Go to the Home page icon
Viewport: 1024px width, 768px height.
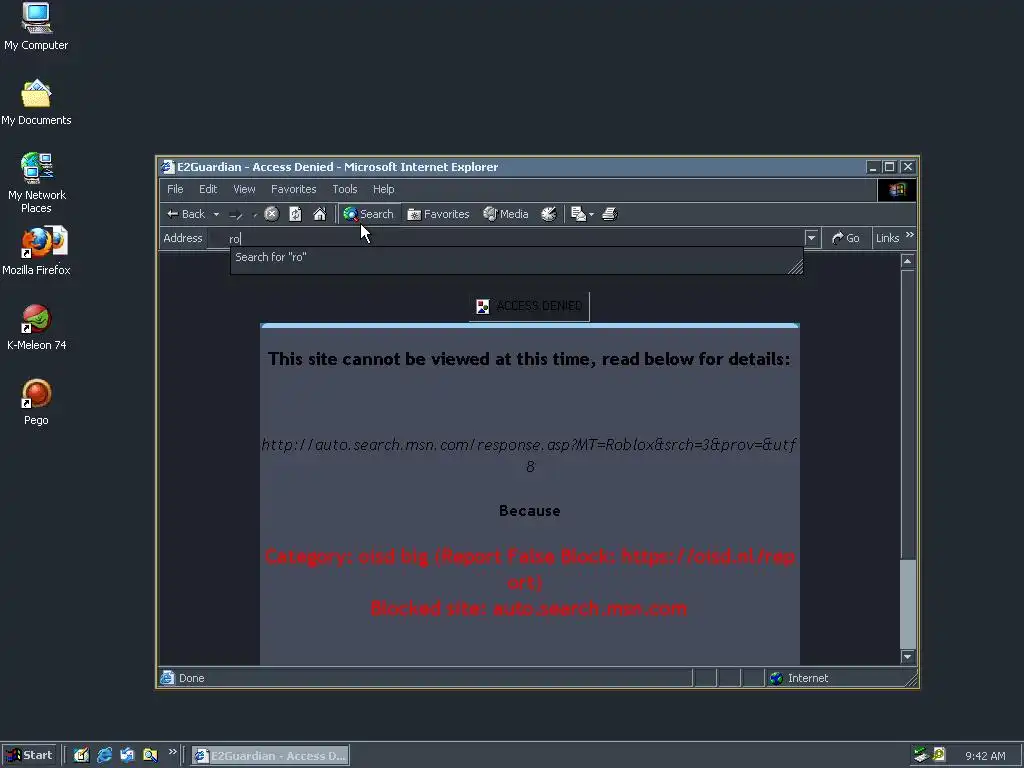tap(319, 214)
